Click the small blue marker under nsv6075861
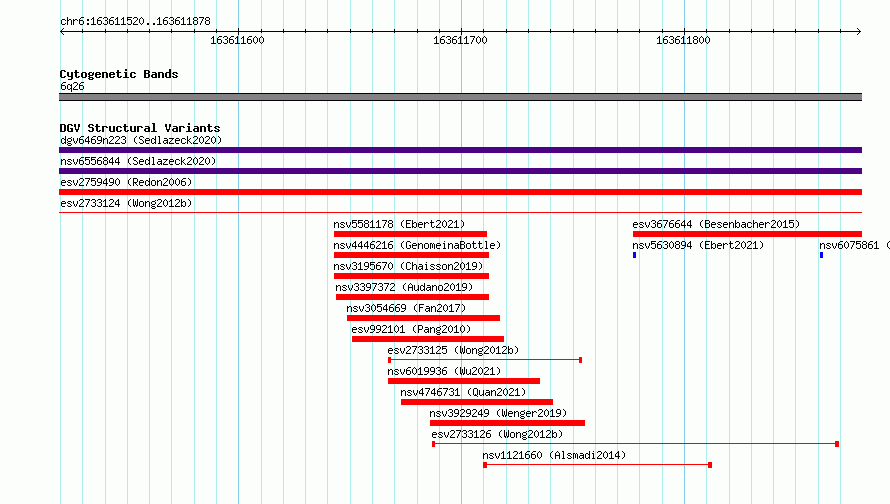 coord(821,255)
